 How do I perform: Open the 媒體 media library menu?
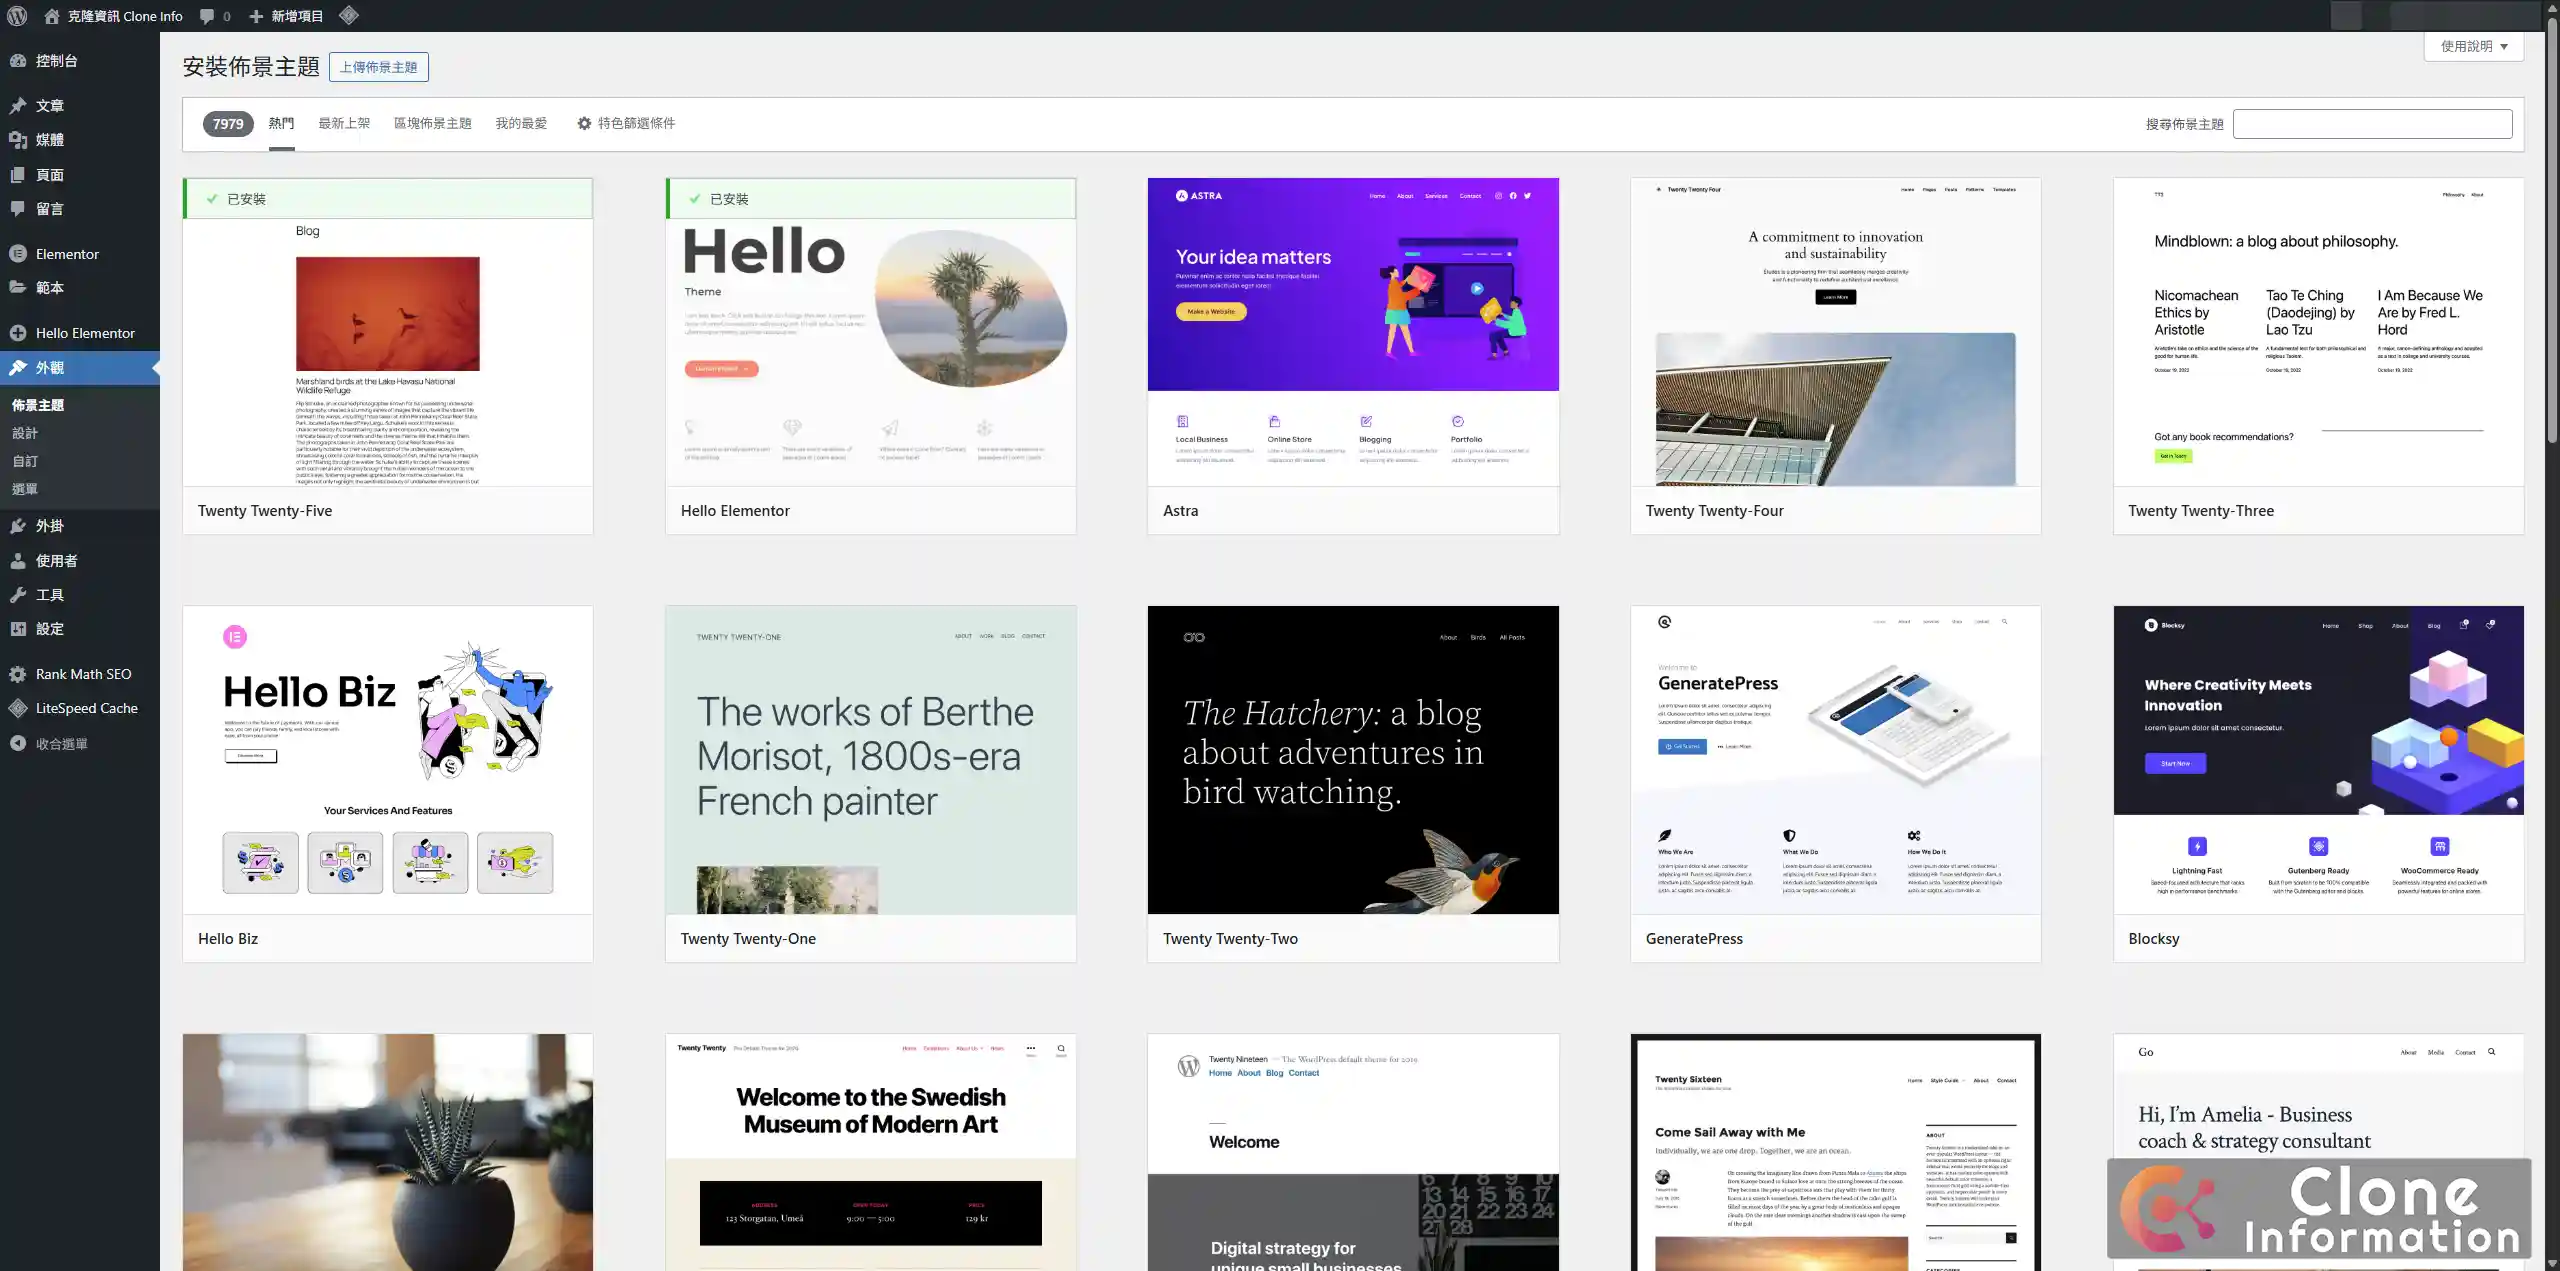[49, 140]
